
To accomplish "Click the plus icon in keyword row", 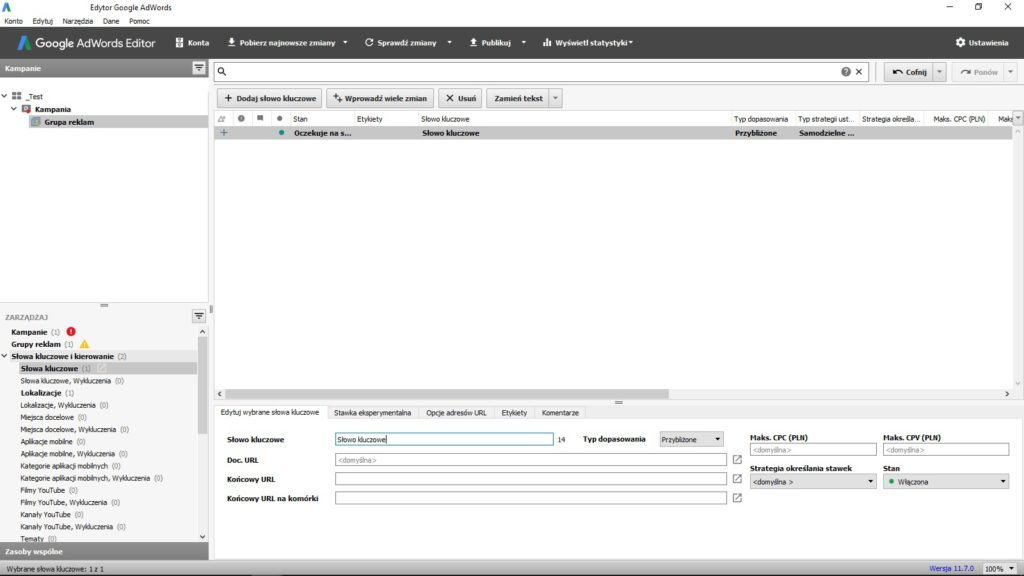I will (224, 133).
